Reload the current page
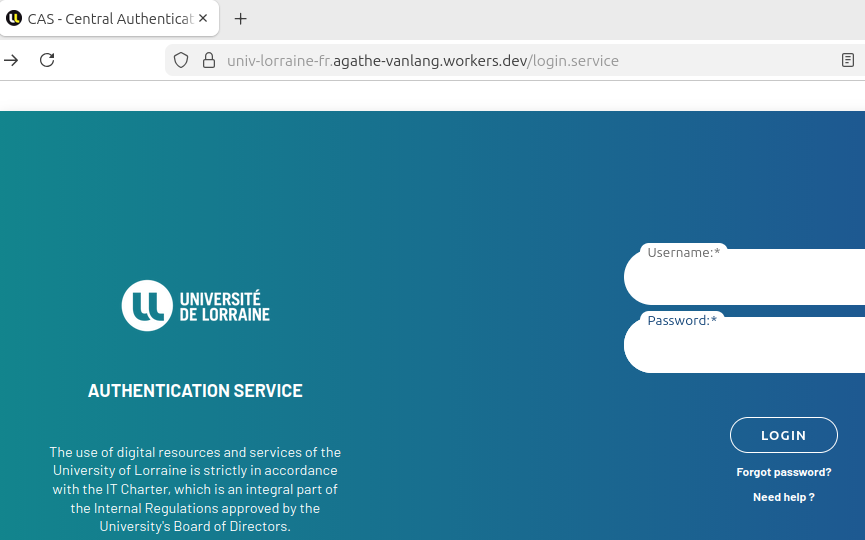865x540 pixels. 47,60
